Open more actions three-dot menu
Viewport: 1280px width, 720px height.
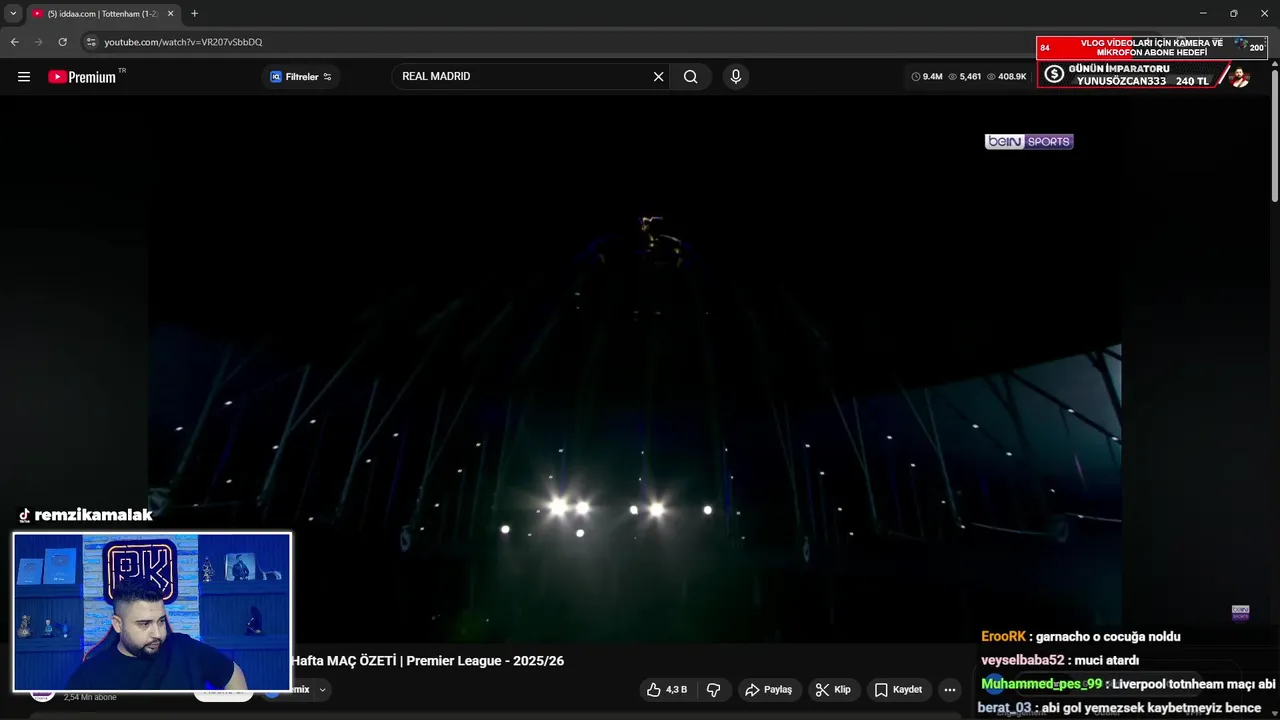pos(950,690)
